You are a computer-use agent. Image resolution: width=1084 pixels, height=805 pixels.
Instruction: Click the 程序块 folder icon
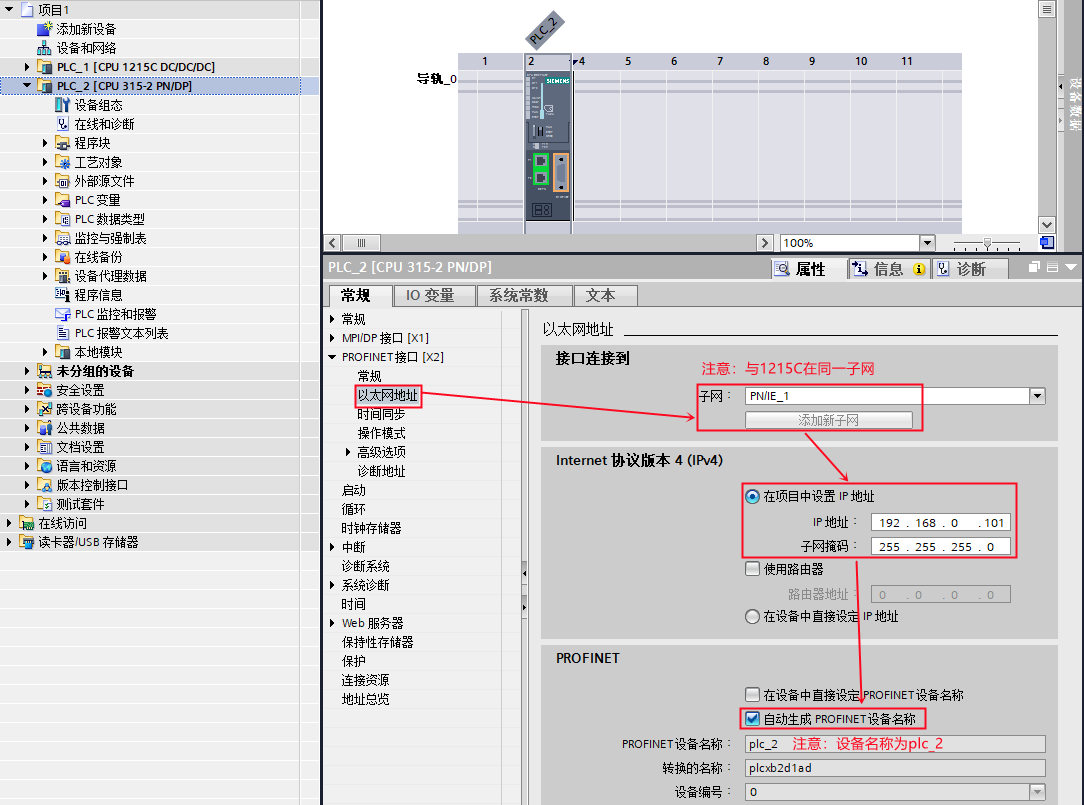pyautogui.click(x=63, y=143)
